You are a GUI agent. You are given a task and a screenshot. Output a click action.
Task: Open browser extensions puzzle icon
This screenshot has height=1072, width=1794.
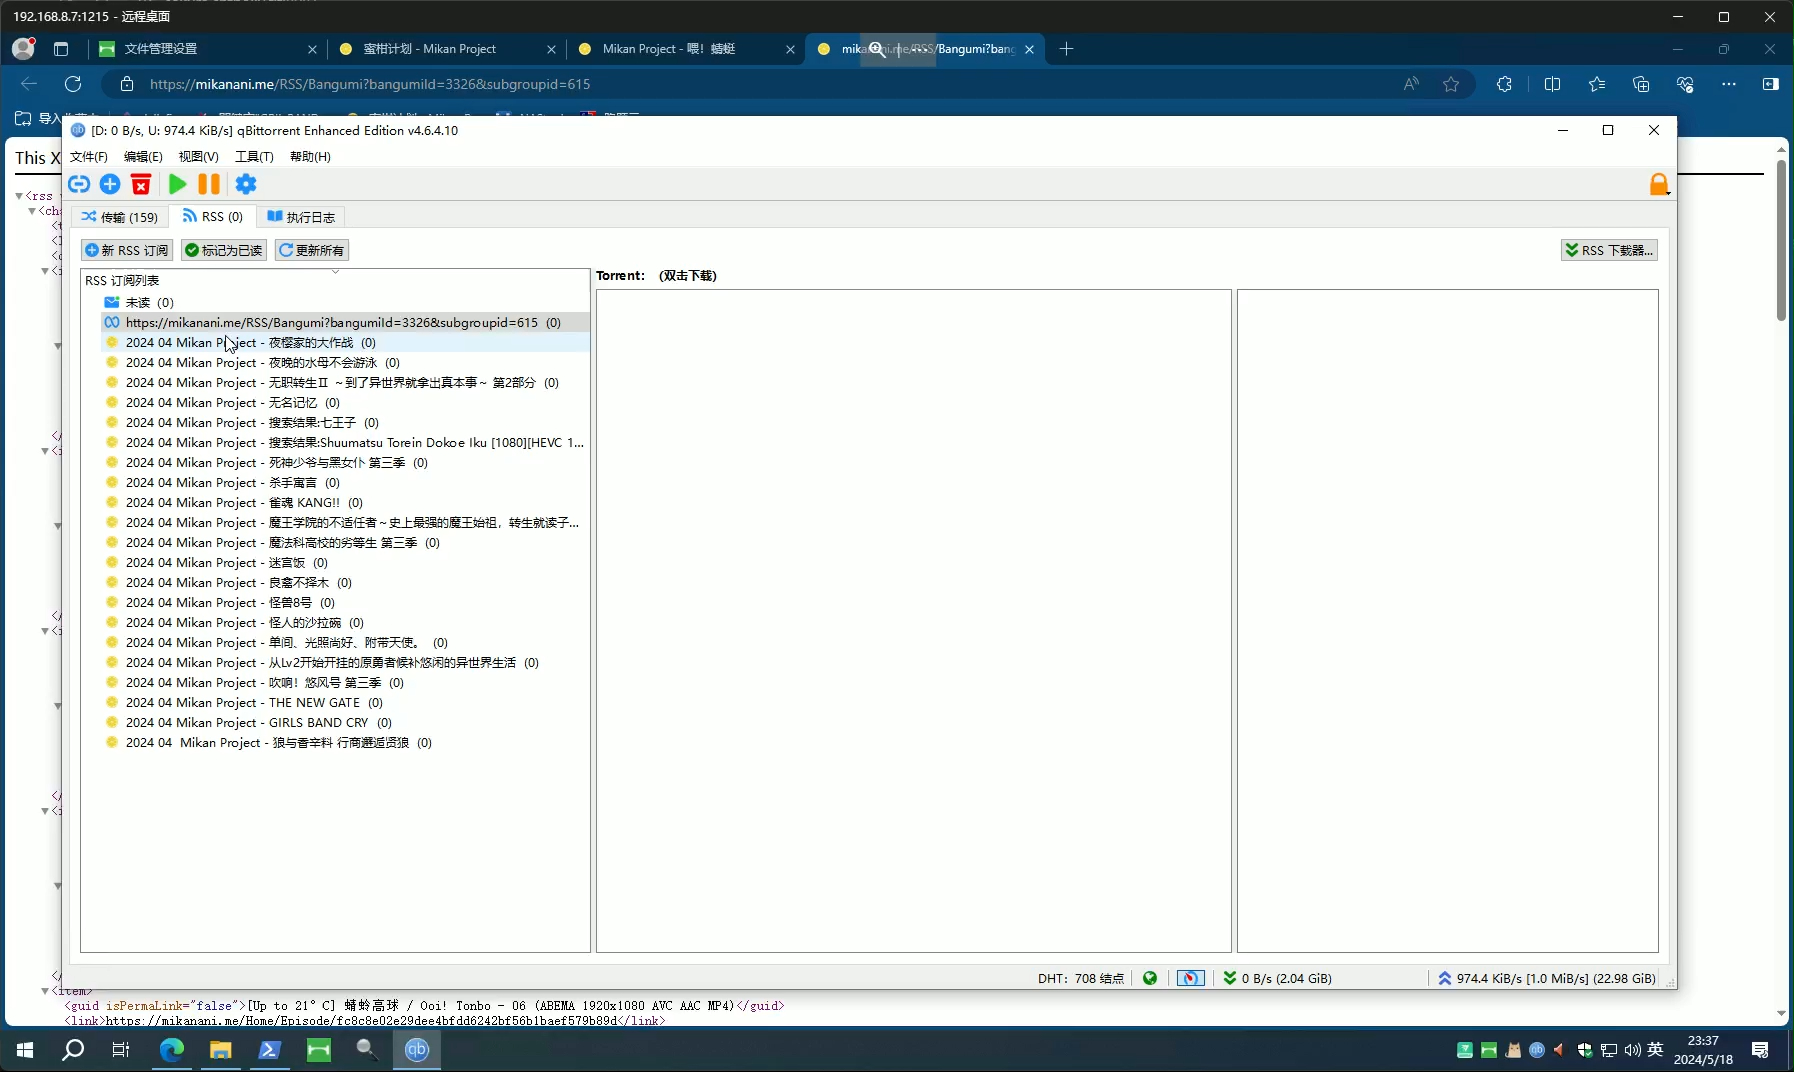pyautogui.click(x=1504, y=84)
